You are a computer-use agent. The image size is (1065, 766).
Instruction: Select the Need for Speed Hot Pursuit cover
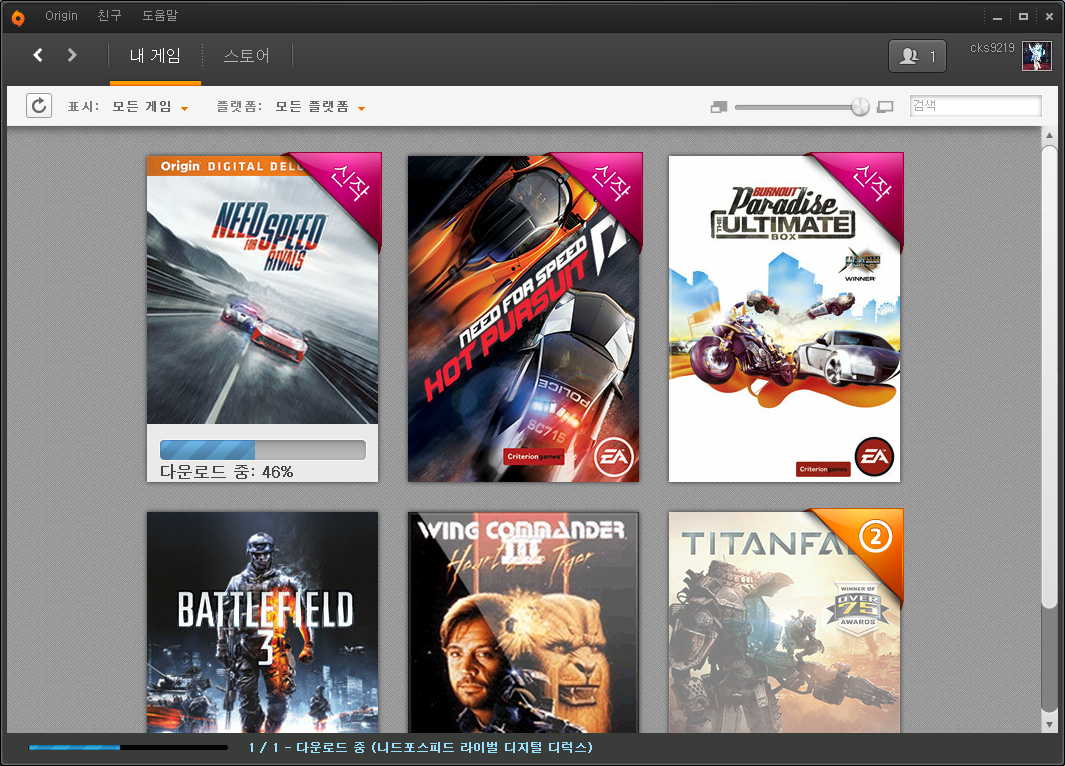pos(524,318)
